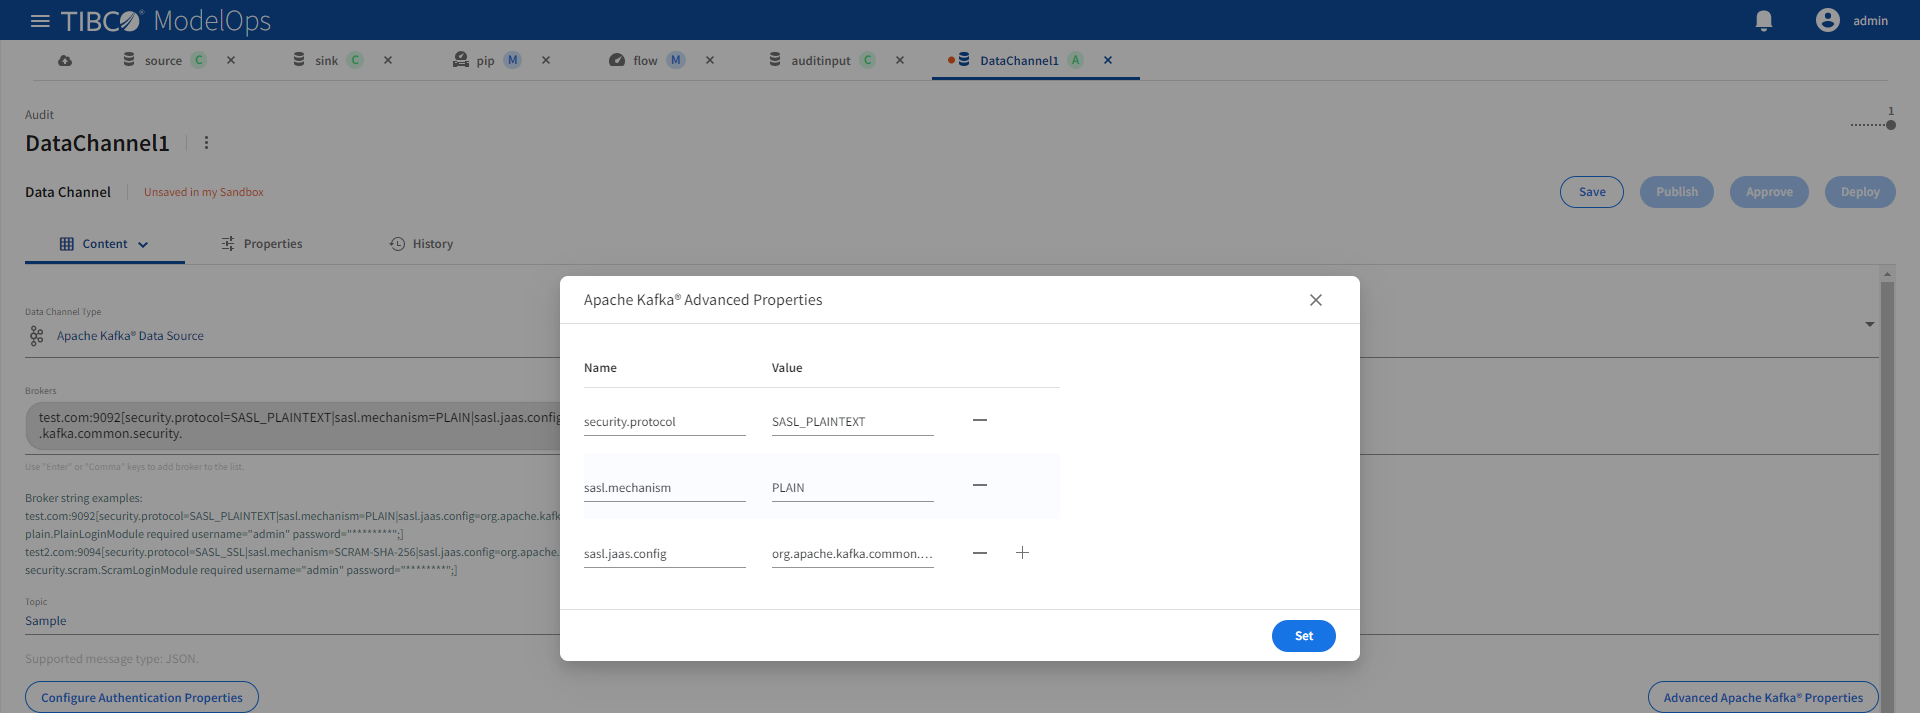Click the Set button in dialog
This screenshot has height=713, width=1920.
pyautogui.click(x=1303, y=636)
